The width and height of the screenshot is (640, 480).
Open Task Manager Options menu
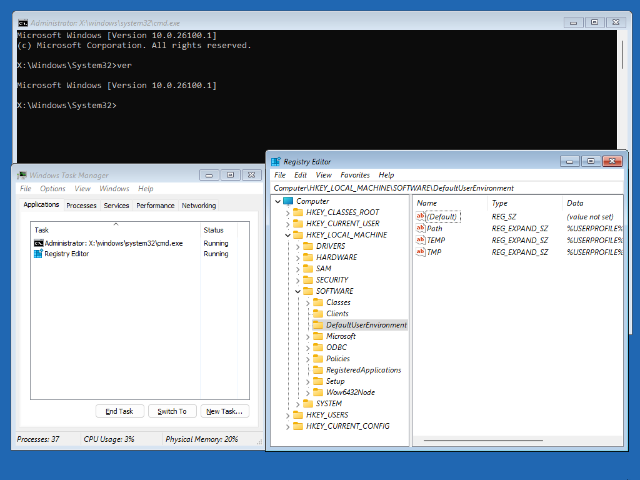[53, 189]
